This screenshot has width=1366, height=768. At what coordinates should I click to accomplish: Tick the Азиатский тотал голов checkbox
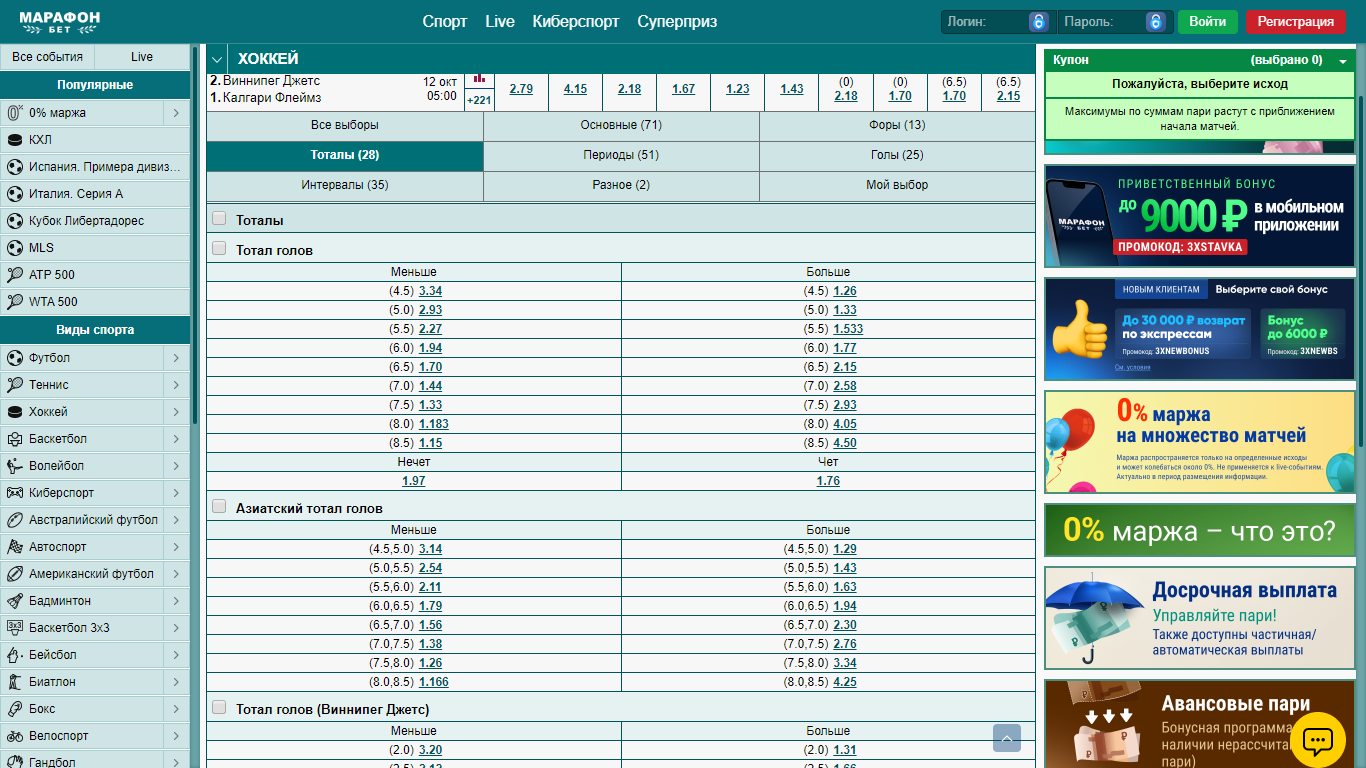pyautogui.click(x=219, y=507)
